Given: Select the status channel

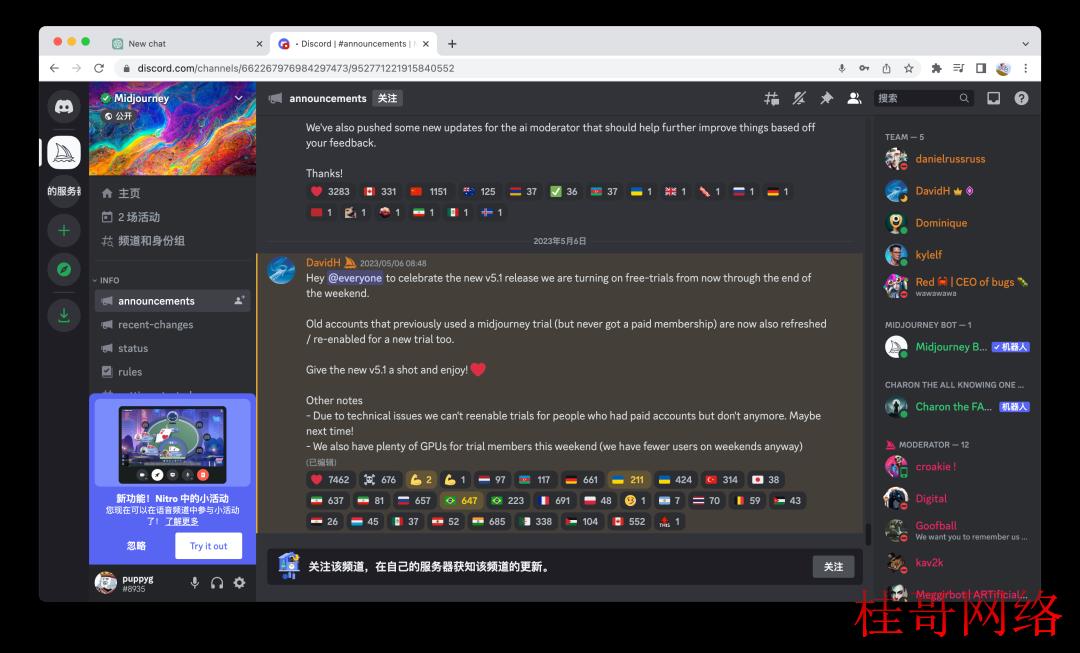Looking at the screenshot, I should coord(172,348).
